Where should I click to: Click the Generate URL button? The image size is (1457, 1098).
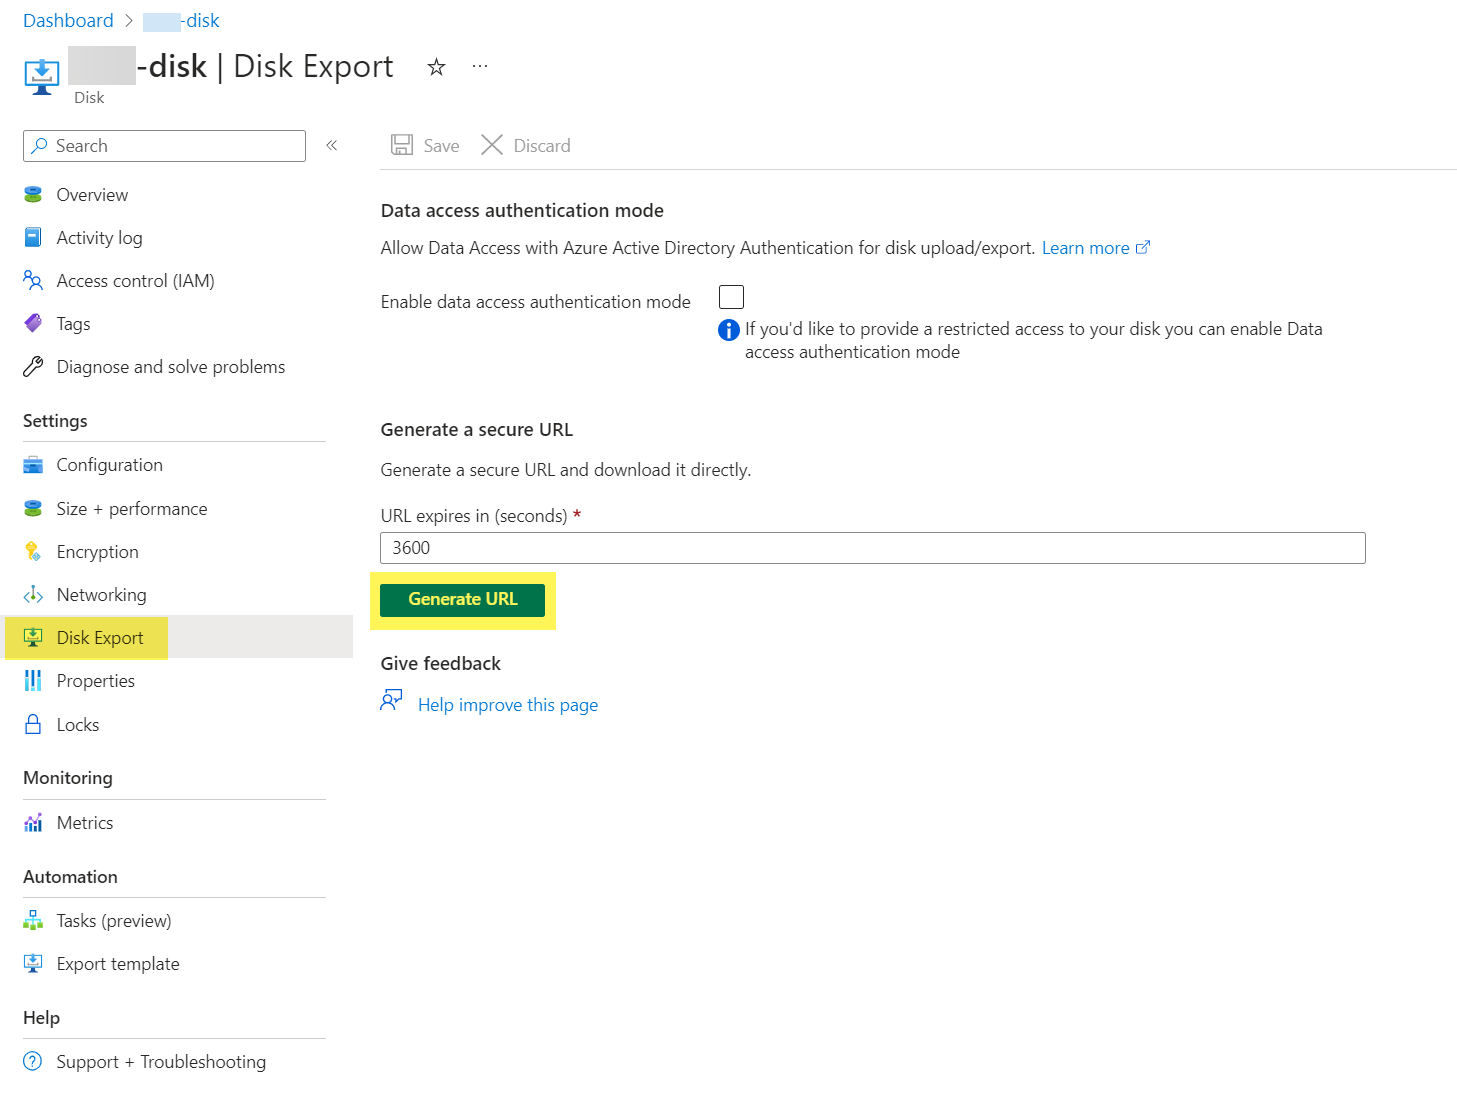coord(463,599)
